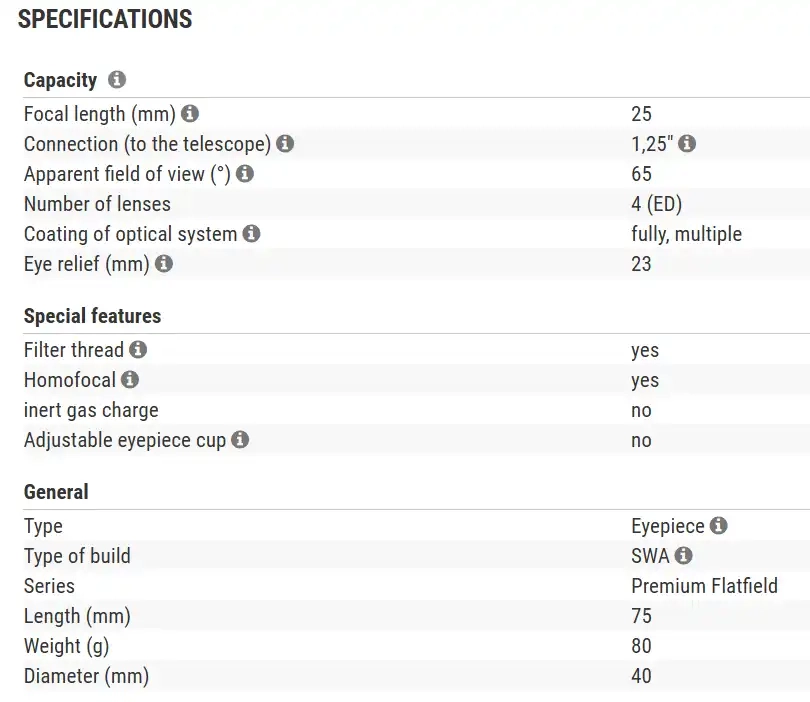
Task: Click the SPECIFICATIONS heading
Action: click(105, 19)
